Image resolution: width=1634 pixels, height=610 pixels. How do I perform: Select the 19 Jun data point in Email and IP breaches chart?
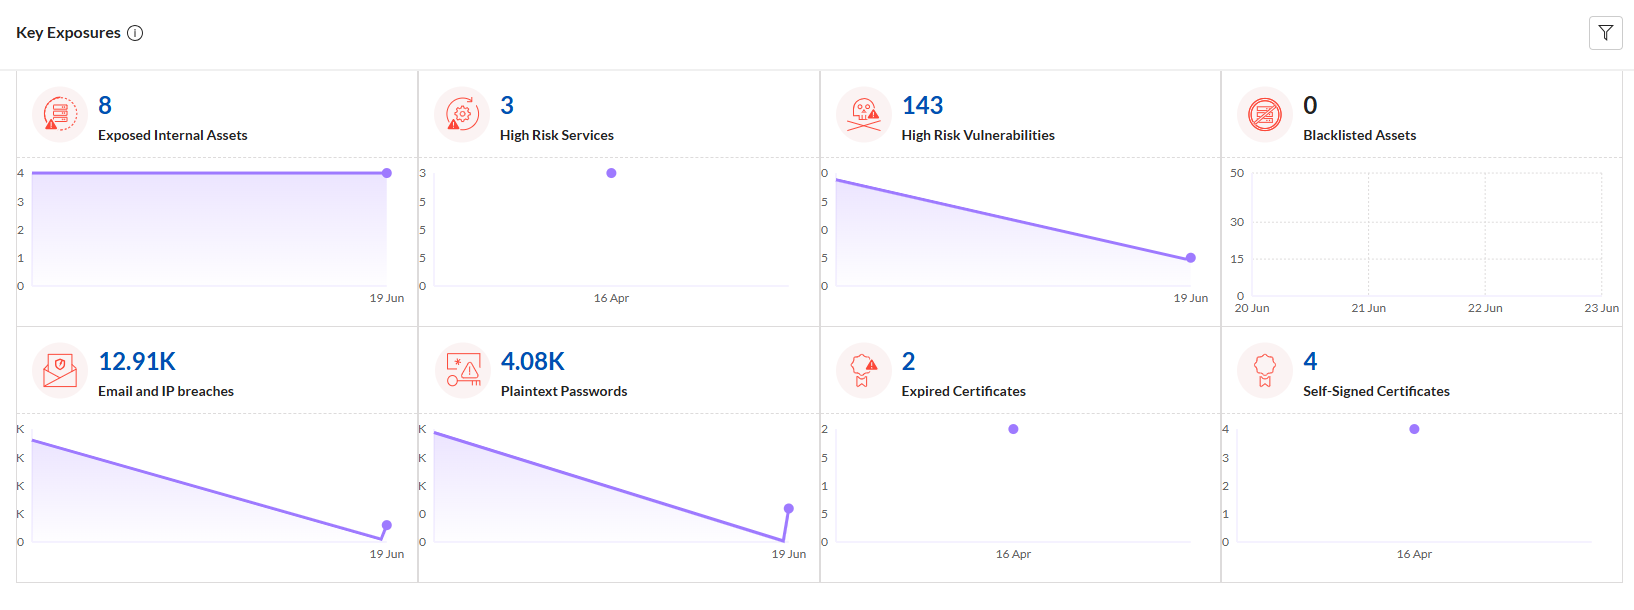[387, 525]
